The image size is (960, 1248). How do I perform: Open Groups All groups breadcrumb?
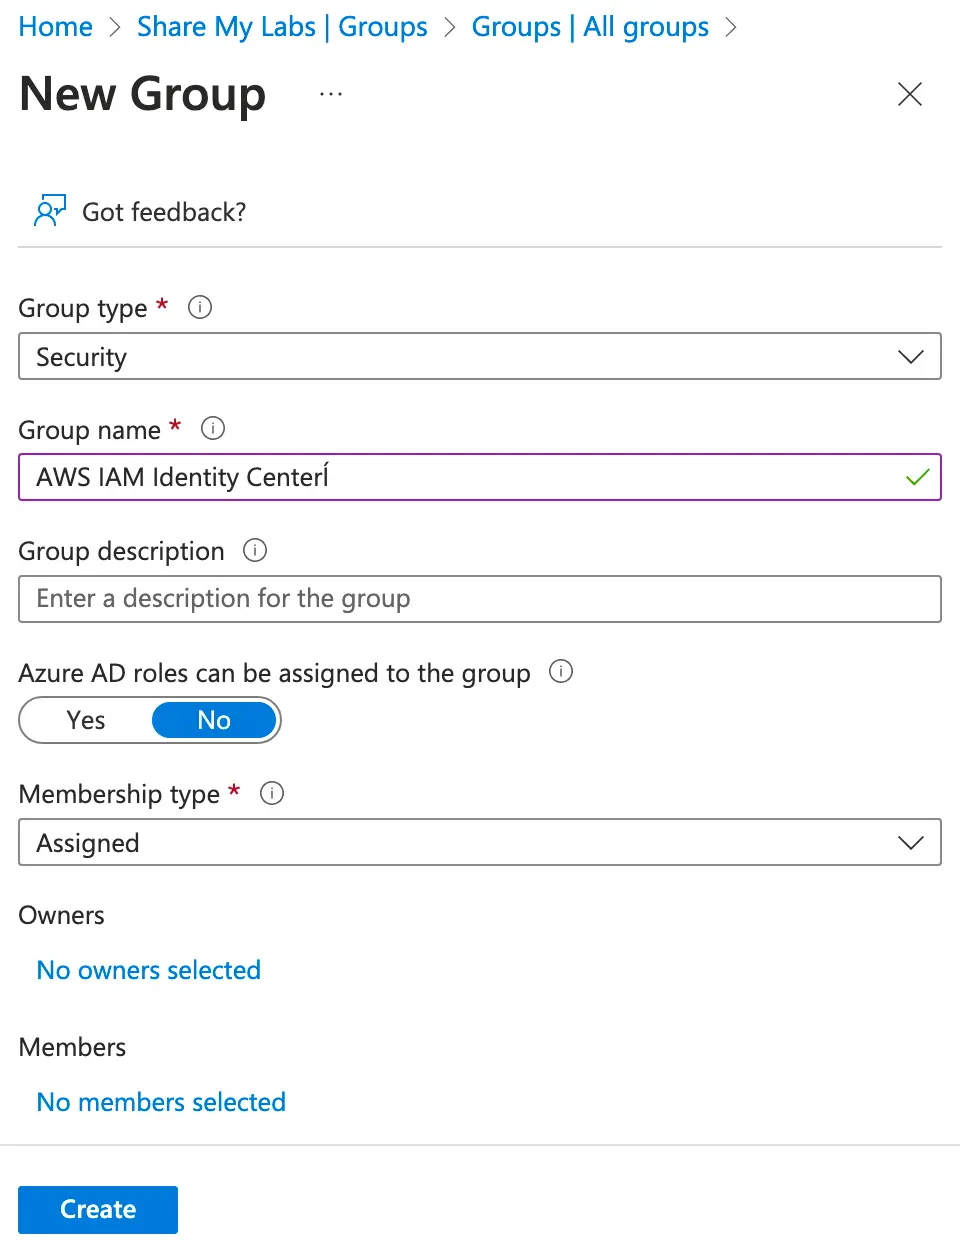(590, 27)
